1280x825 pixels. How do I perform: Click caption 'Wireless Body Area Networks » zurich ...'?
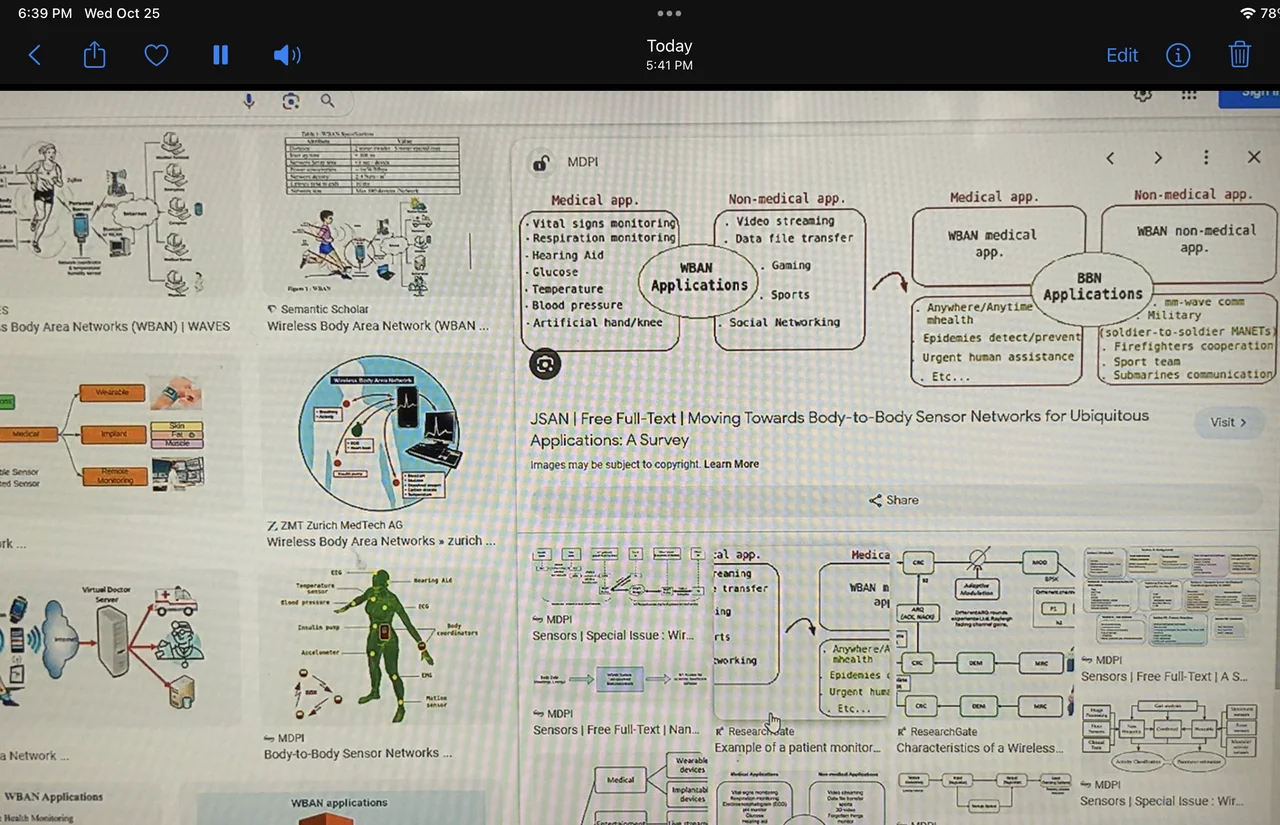[381, 541]
